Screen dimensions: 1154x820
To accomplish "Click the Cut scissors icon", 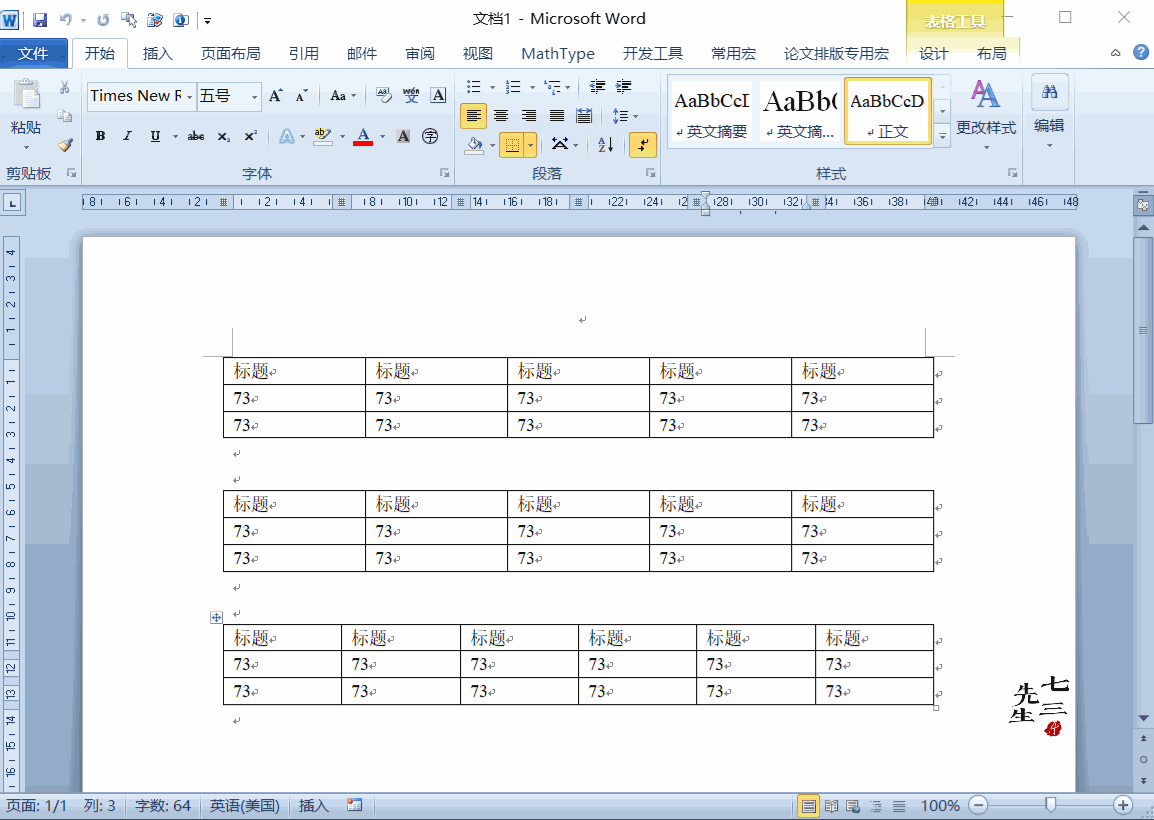I will coord(65,88).
